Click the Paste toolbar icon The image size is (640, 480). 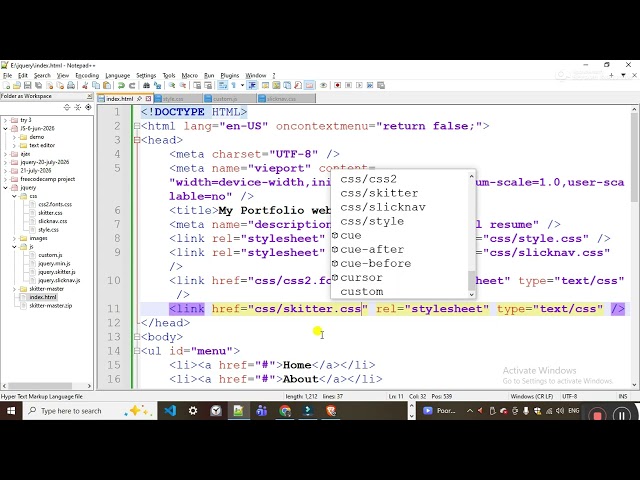(x=107, y=85)
